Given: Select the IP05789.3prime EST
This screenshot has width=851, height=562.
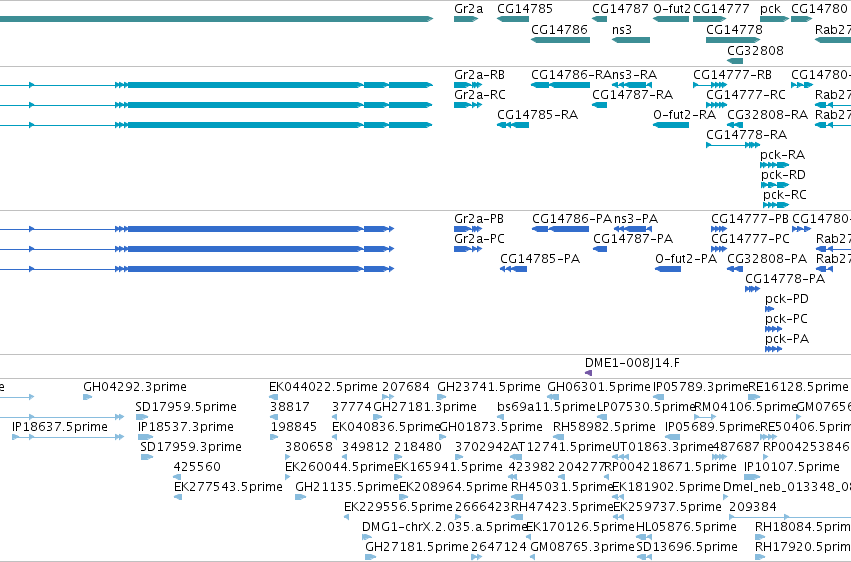Looking at the screenshot, I should 658,397.
